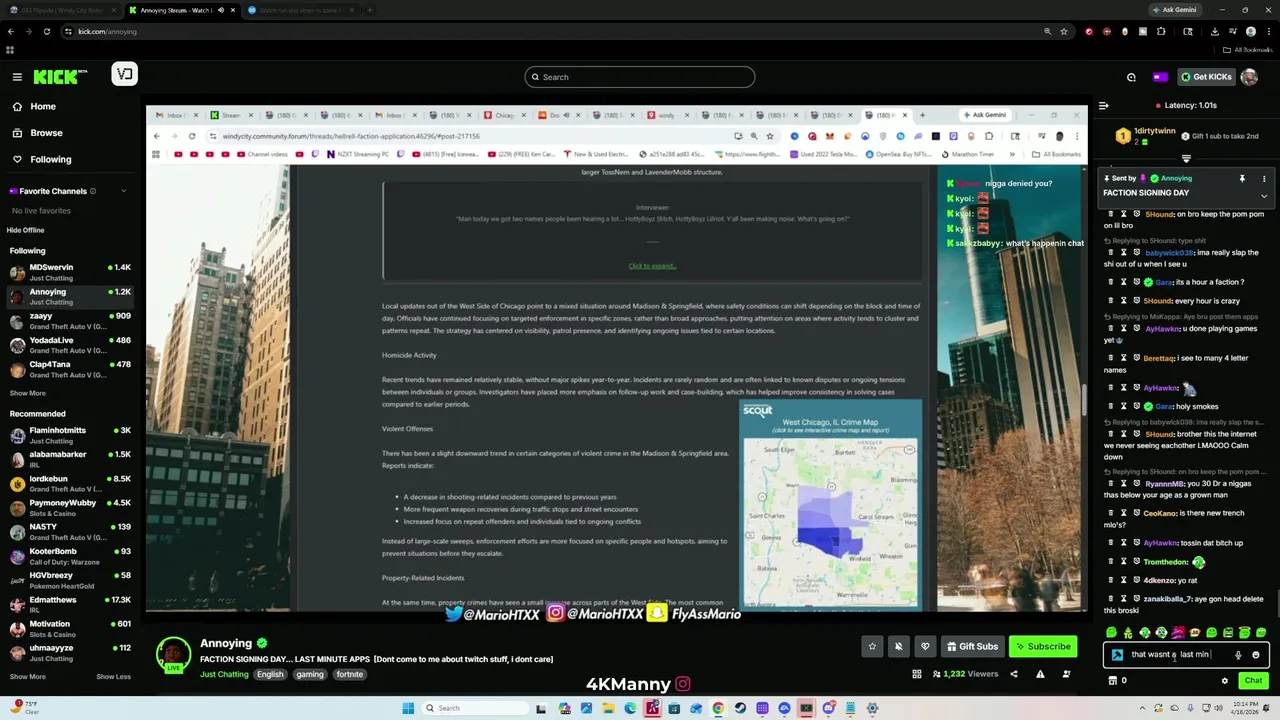Open Chrome from the Windows taskbar

point(718,708)
